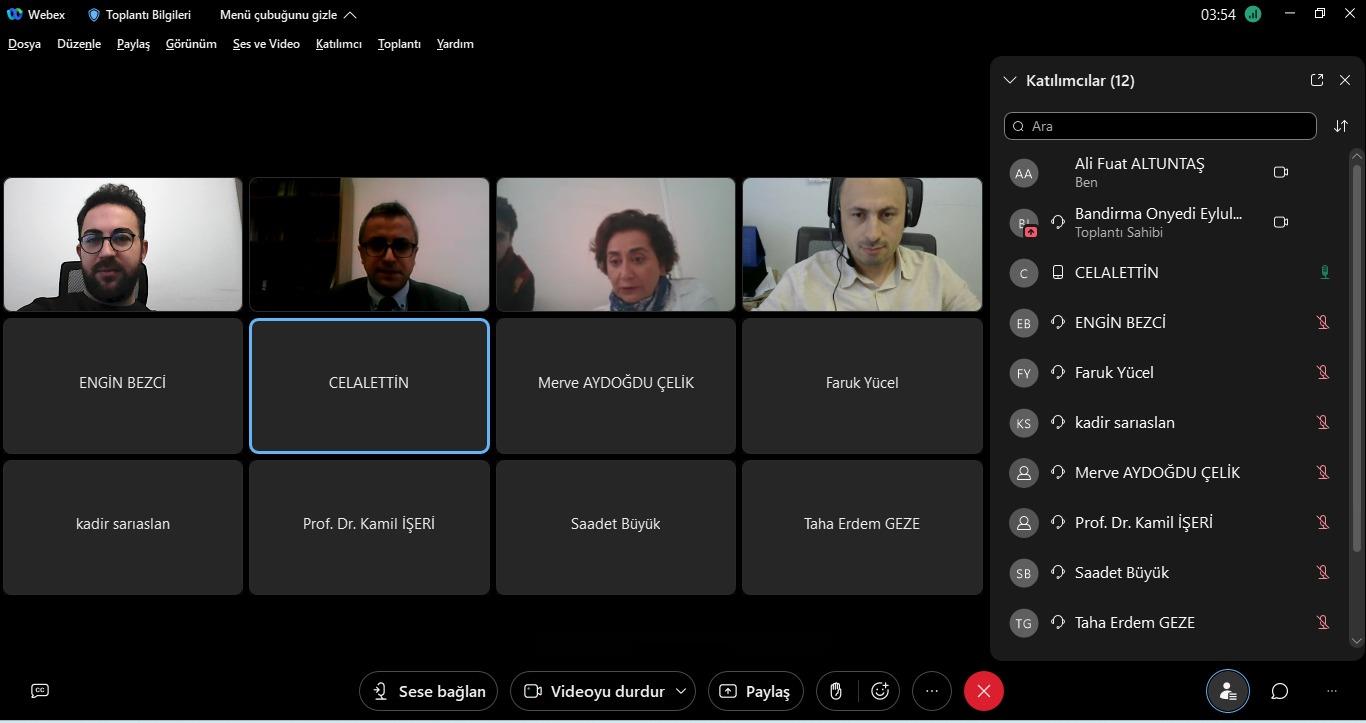Click the closed captions icon
Image resolution: width=1366 pixels, height=723 pixels.
click(x=40, y=691)
